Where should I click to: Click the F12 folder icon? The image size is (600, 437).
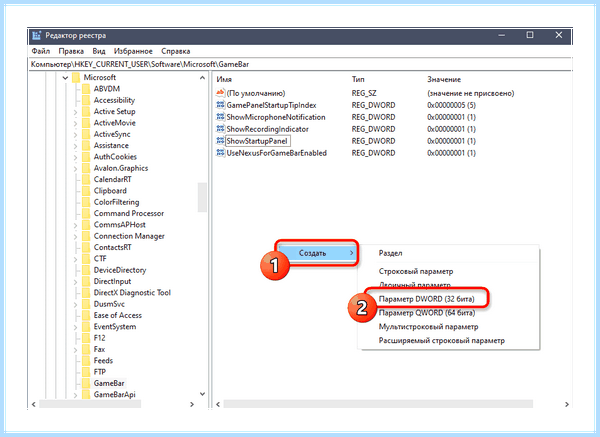[86, 338]
